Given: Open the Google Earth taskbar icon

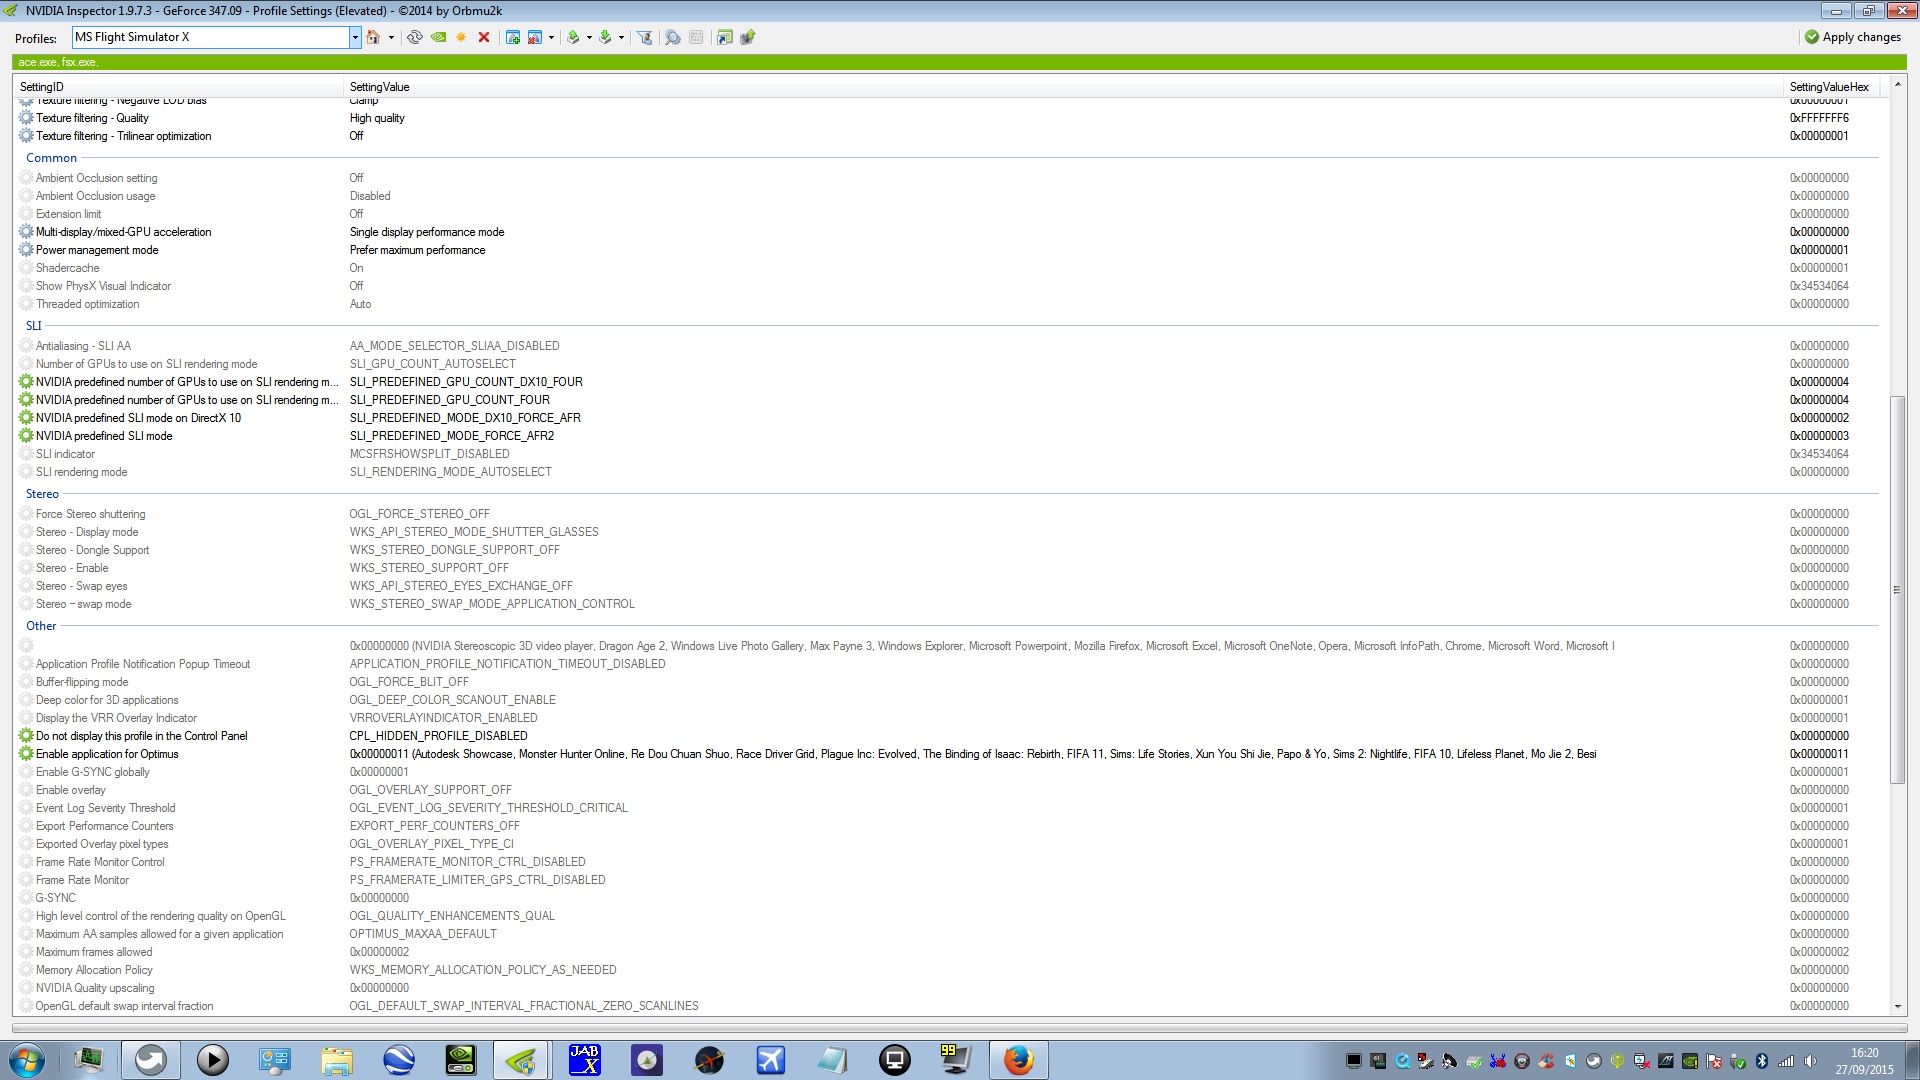Looking at the screenshot, I should pyautogui.click(x=399, y=1059).
